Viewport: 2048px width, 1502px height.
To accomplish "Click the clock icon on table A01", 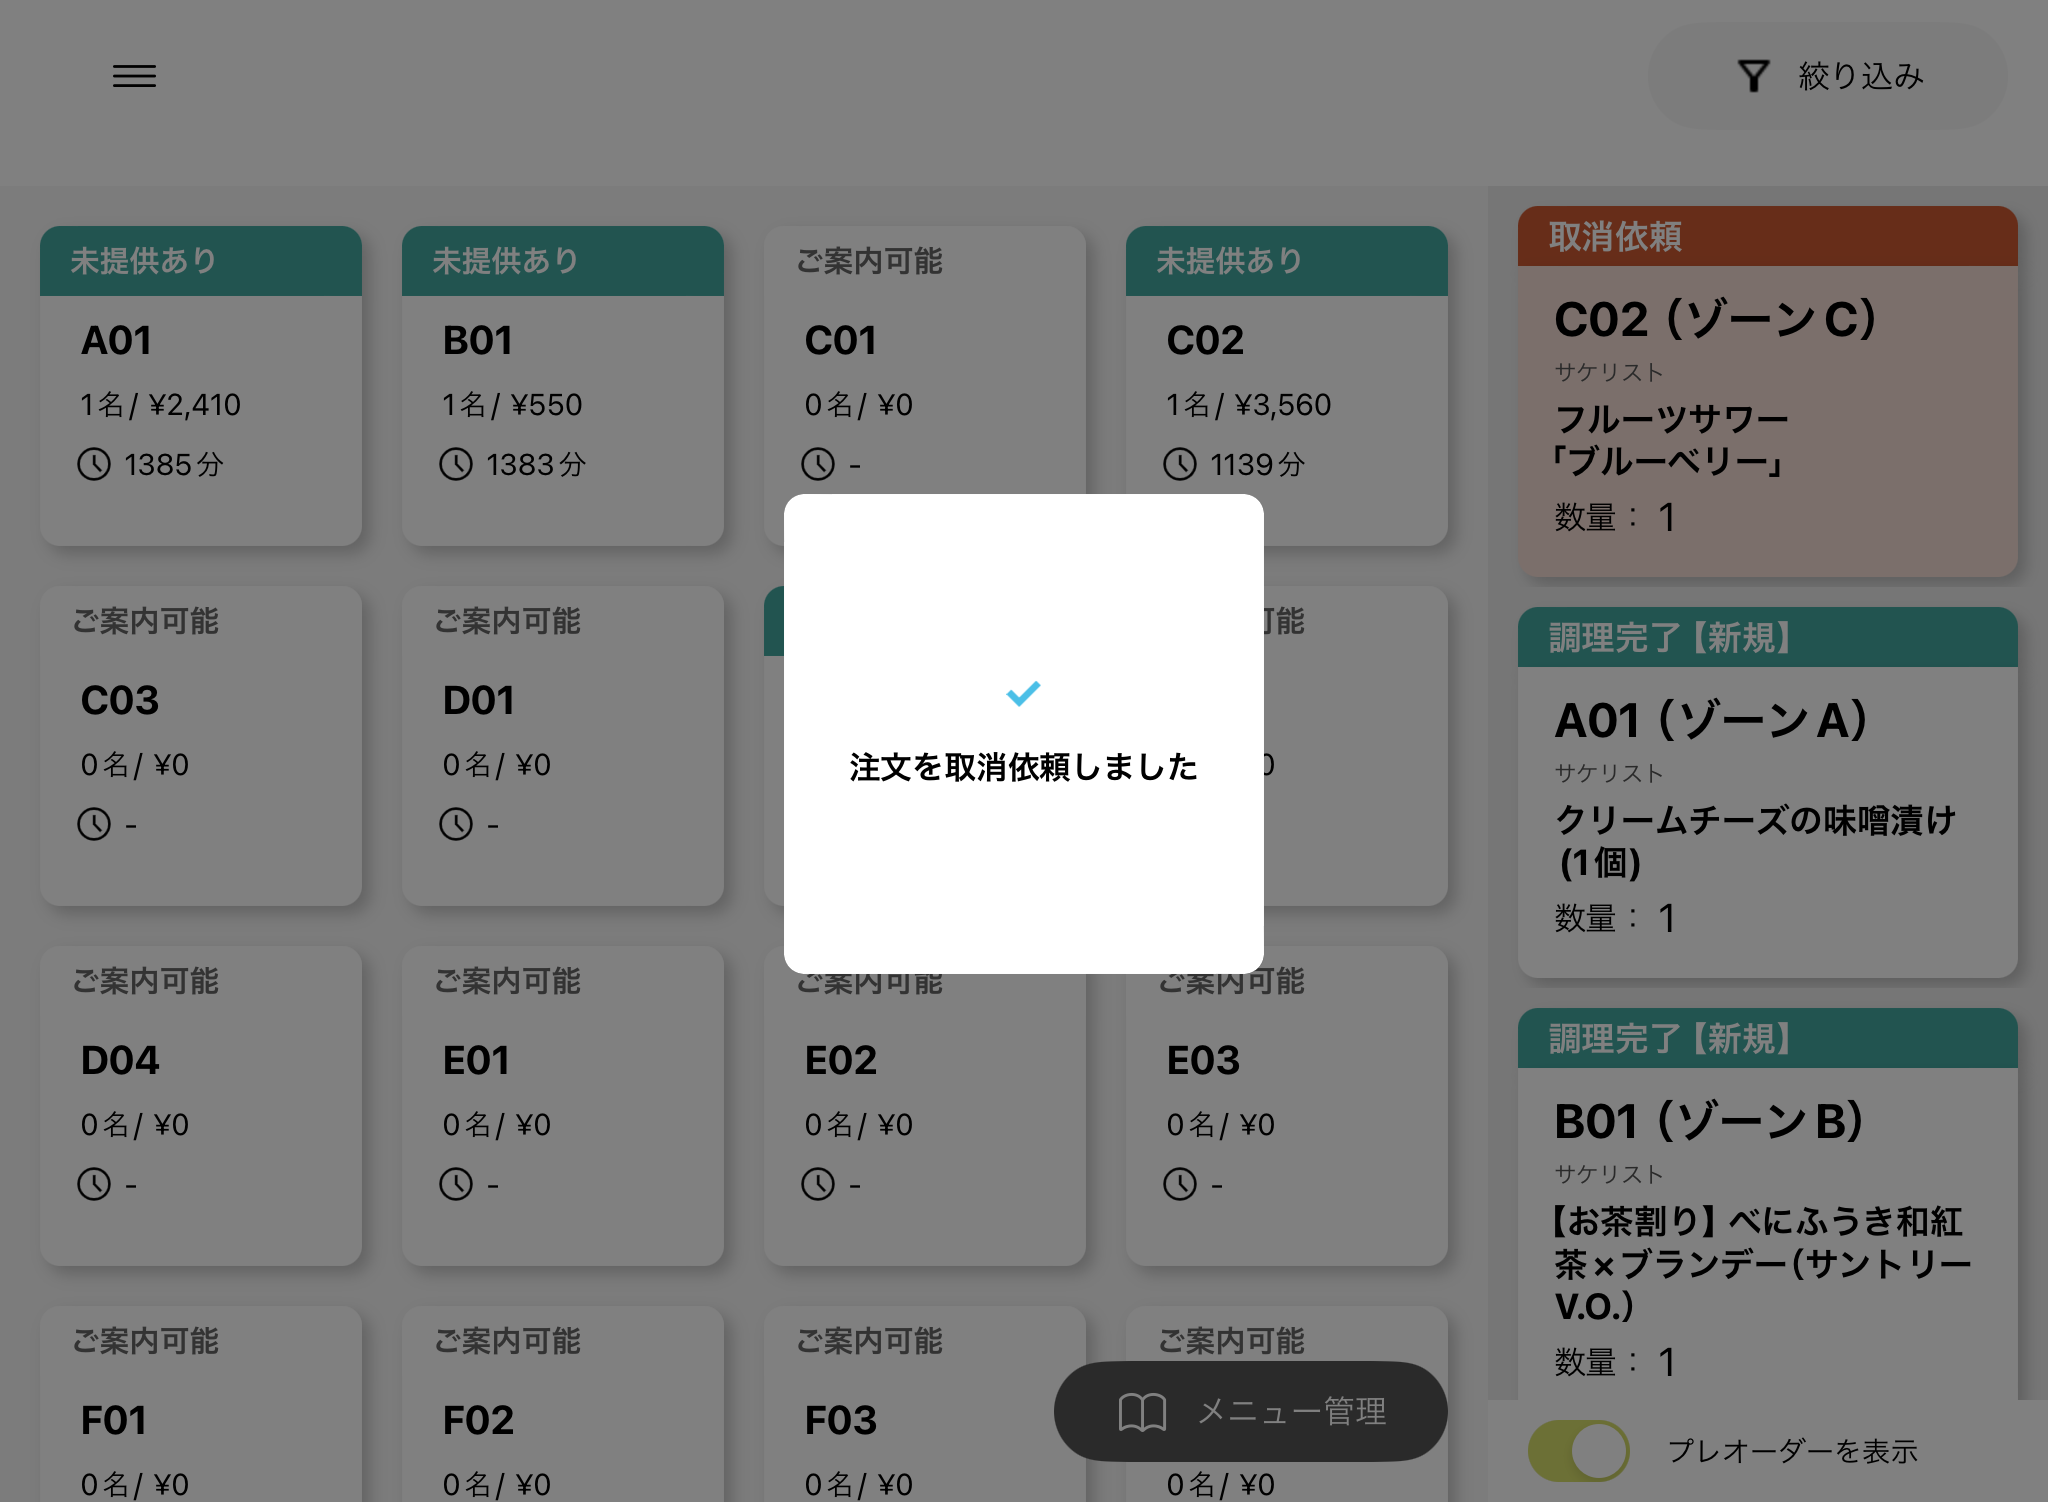I will (94, 464).
